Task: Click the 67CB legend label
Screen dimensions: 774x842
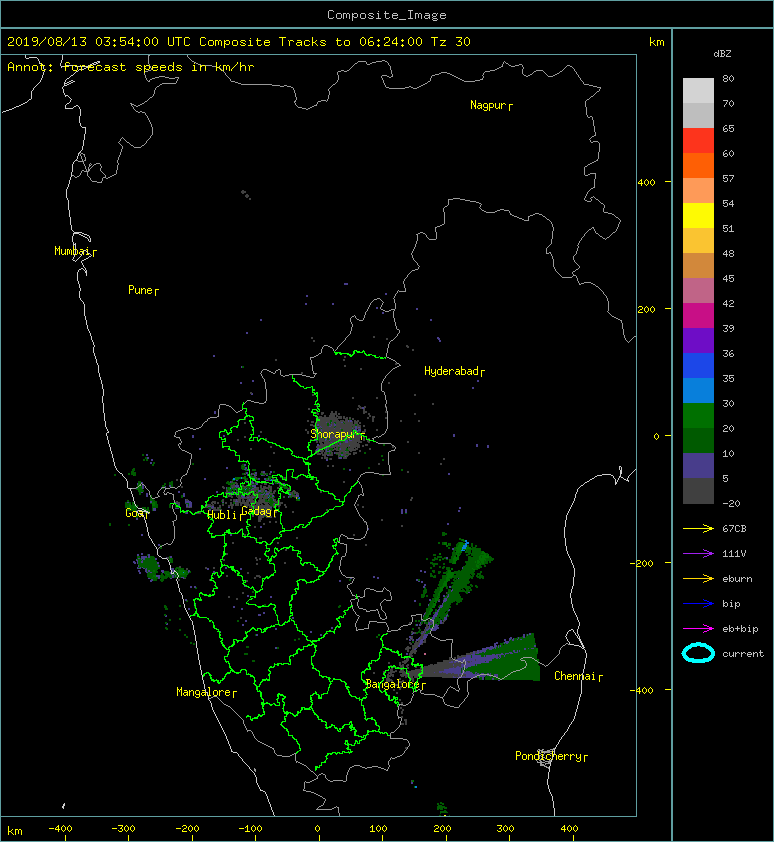Action: pos(734,528)
